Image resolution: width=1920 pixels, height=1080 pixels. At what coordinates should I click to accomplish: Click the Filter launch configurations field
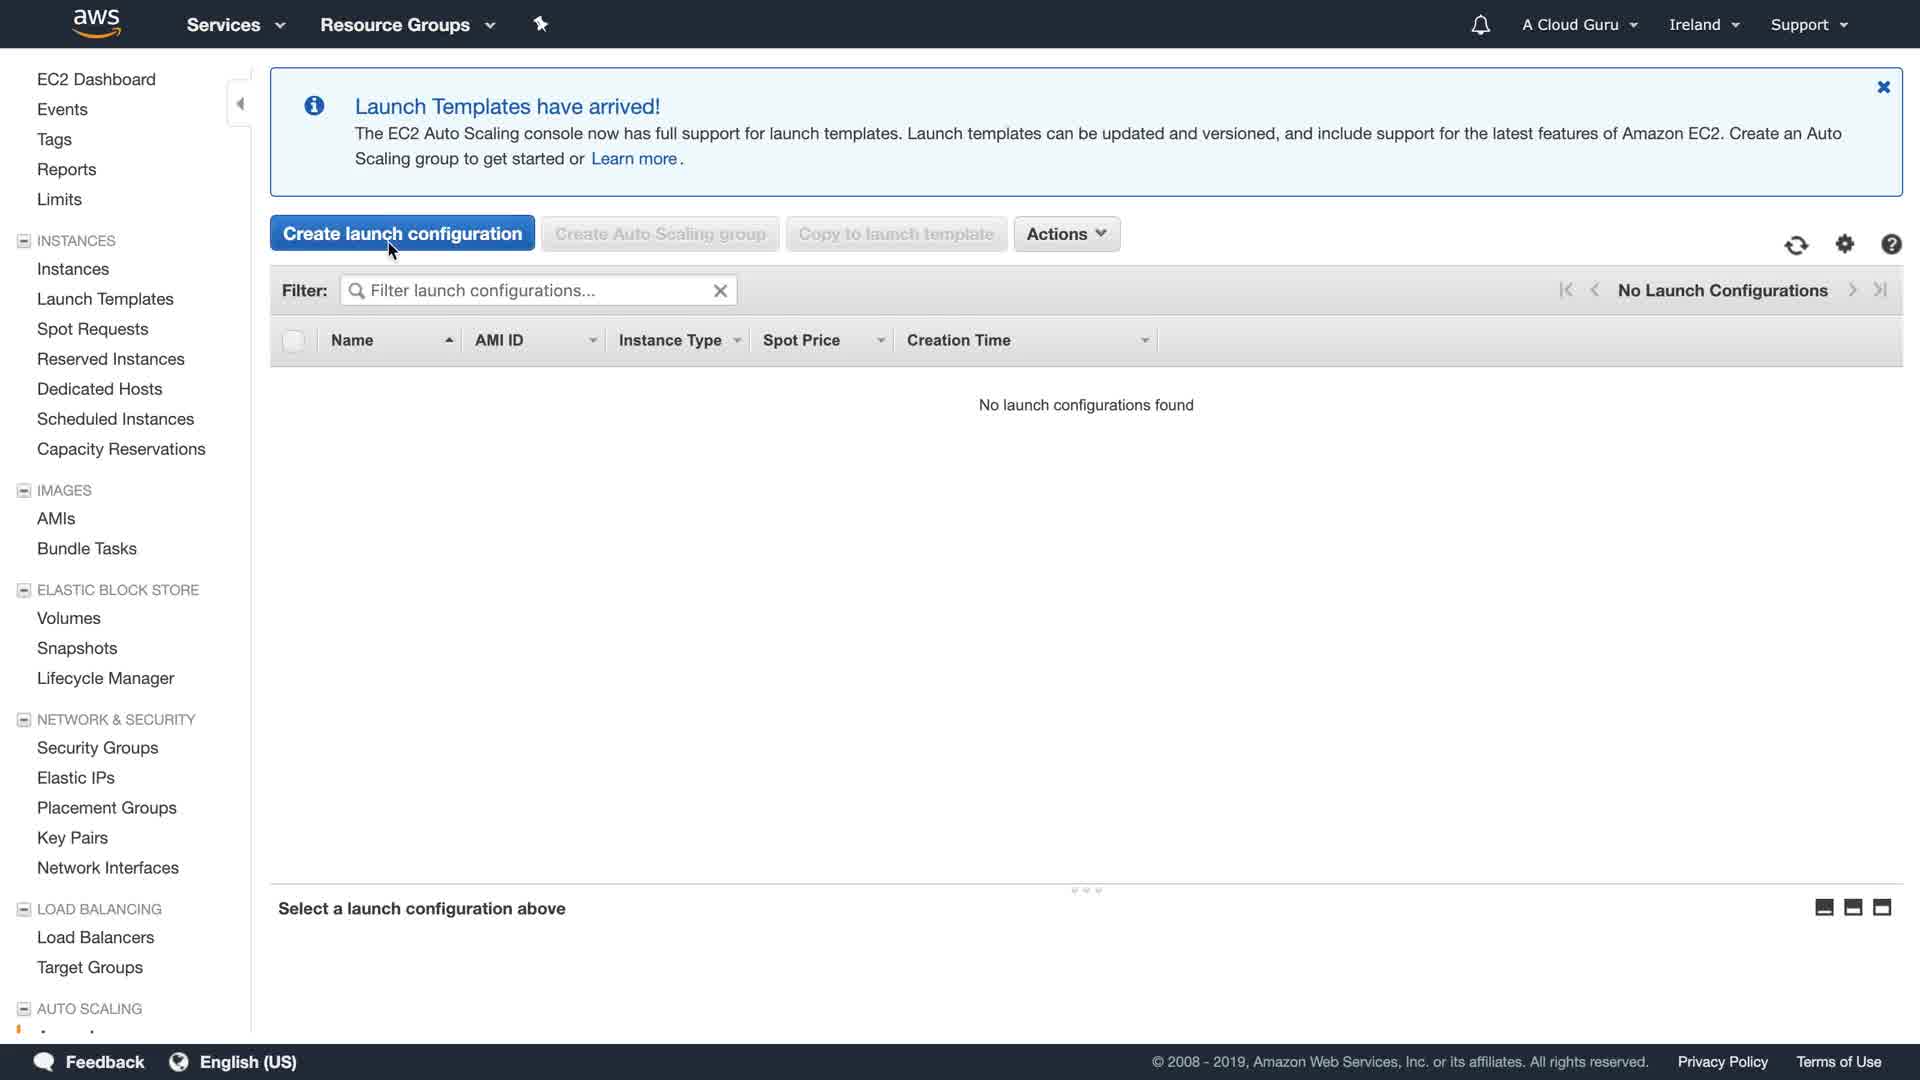click(x=535, y=291)
